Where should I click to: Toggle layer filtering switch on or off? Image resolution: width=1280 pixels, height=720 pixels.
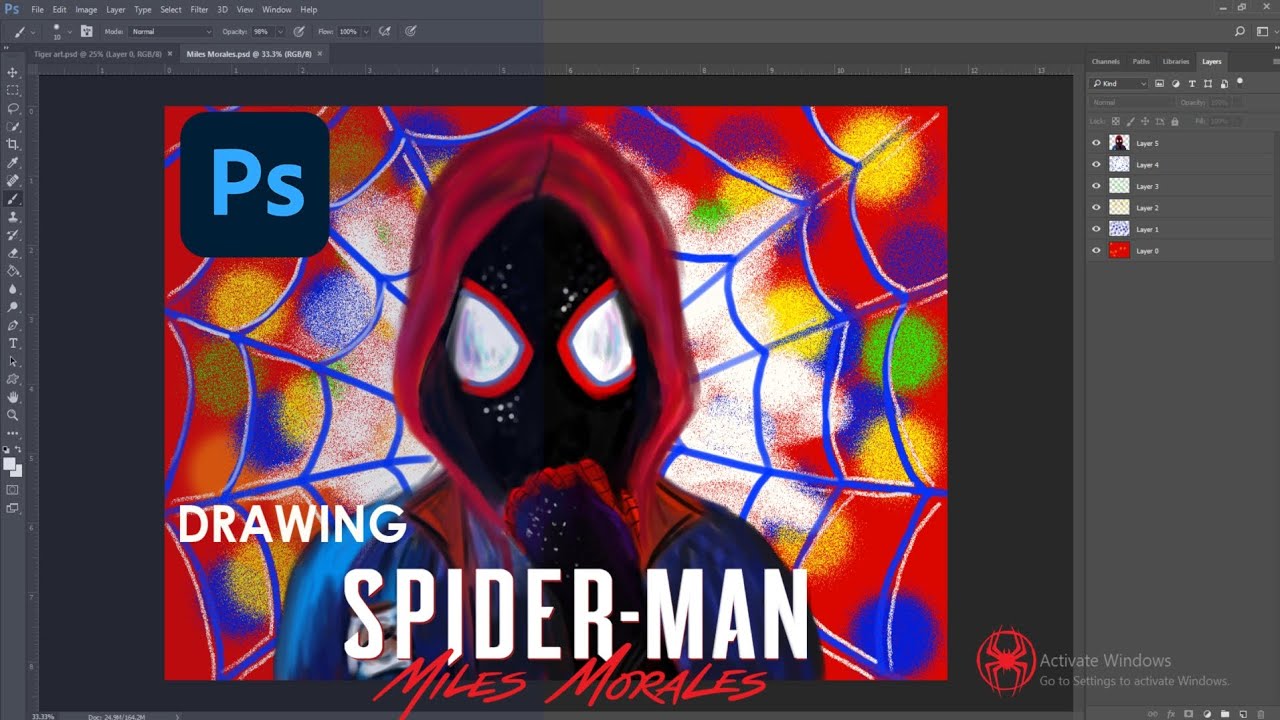click(1240, 82)
